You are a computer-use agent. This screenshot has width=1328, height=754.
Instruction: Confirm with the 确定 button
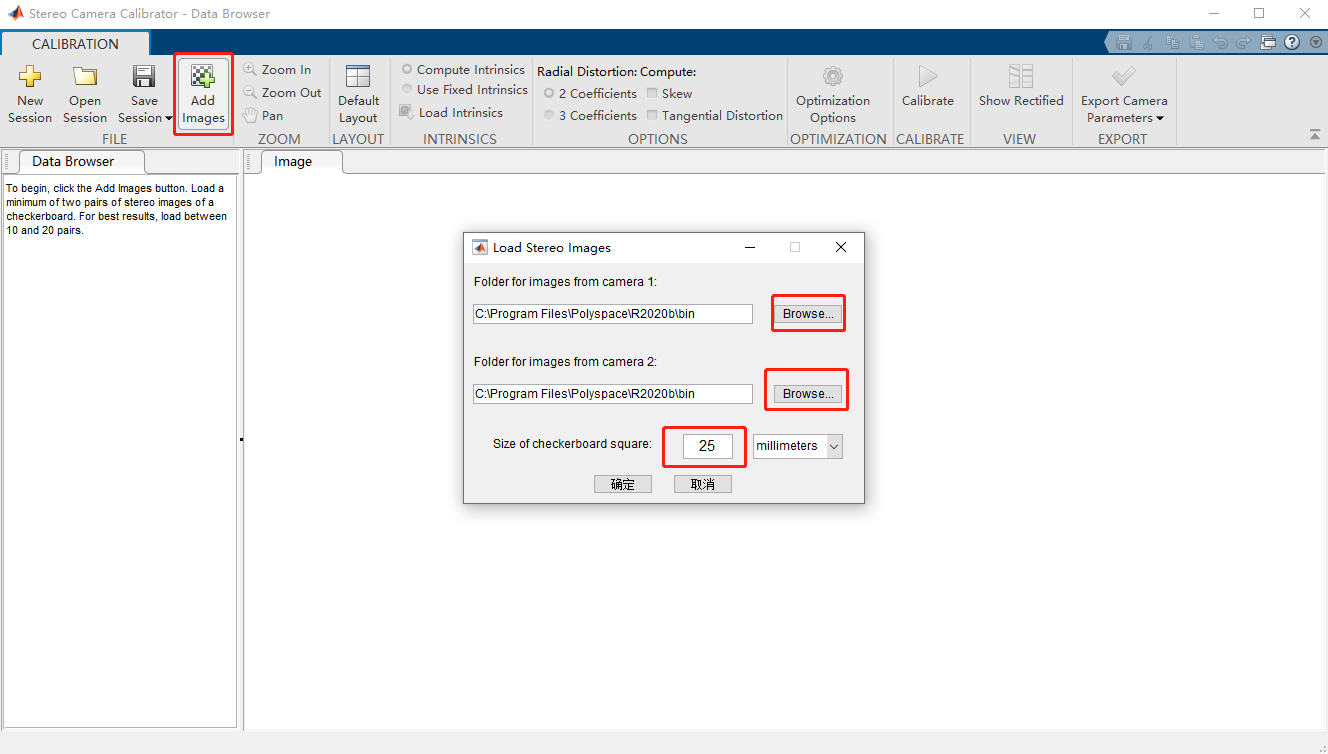pos(623,484)
